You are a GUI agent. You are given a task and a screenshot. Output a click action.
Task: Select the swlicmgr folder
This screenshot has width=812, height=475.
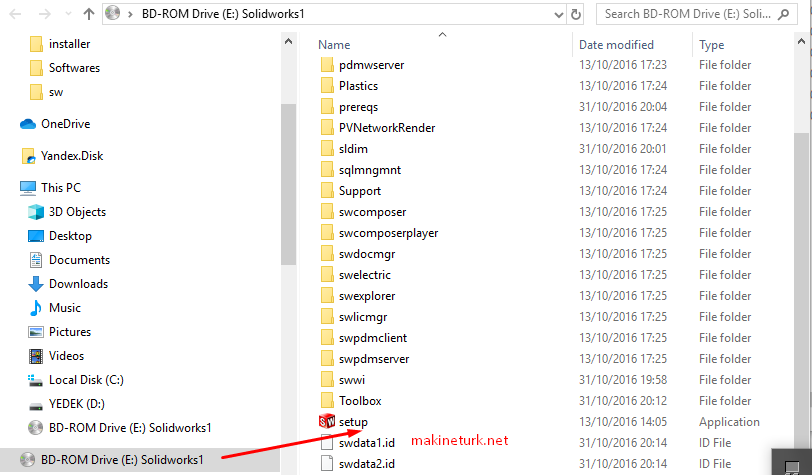pos(363,317)
